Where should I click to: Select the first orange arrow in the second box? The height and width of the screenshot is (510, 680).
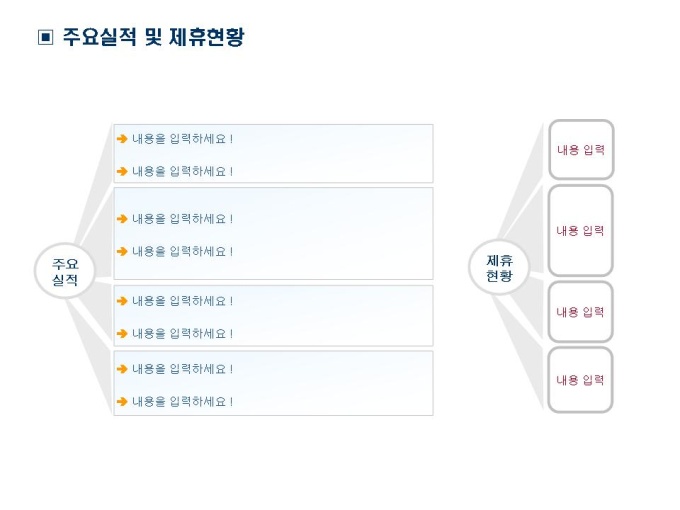(122, 219)
